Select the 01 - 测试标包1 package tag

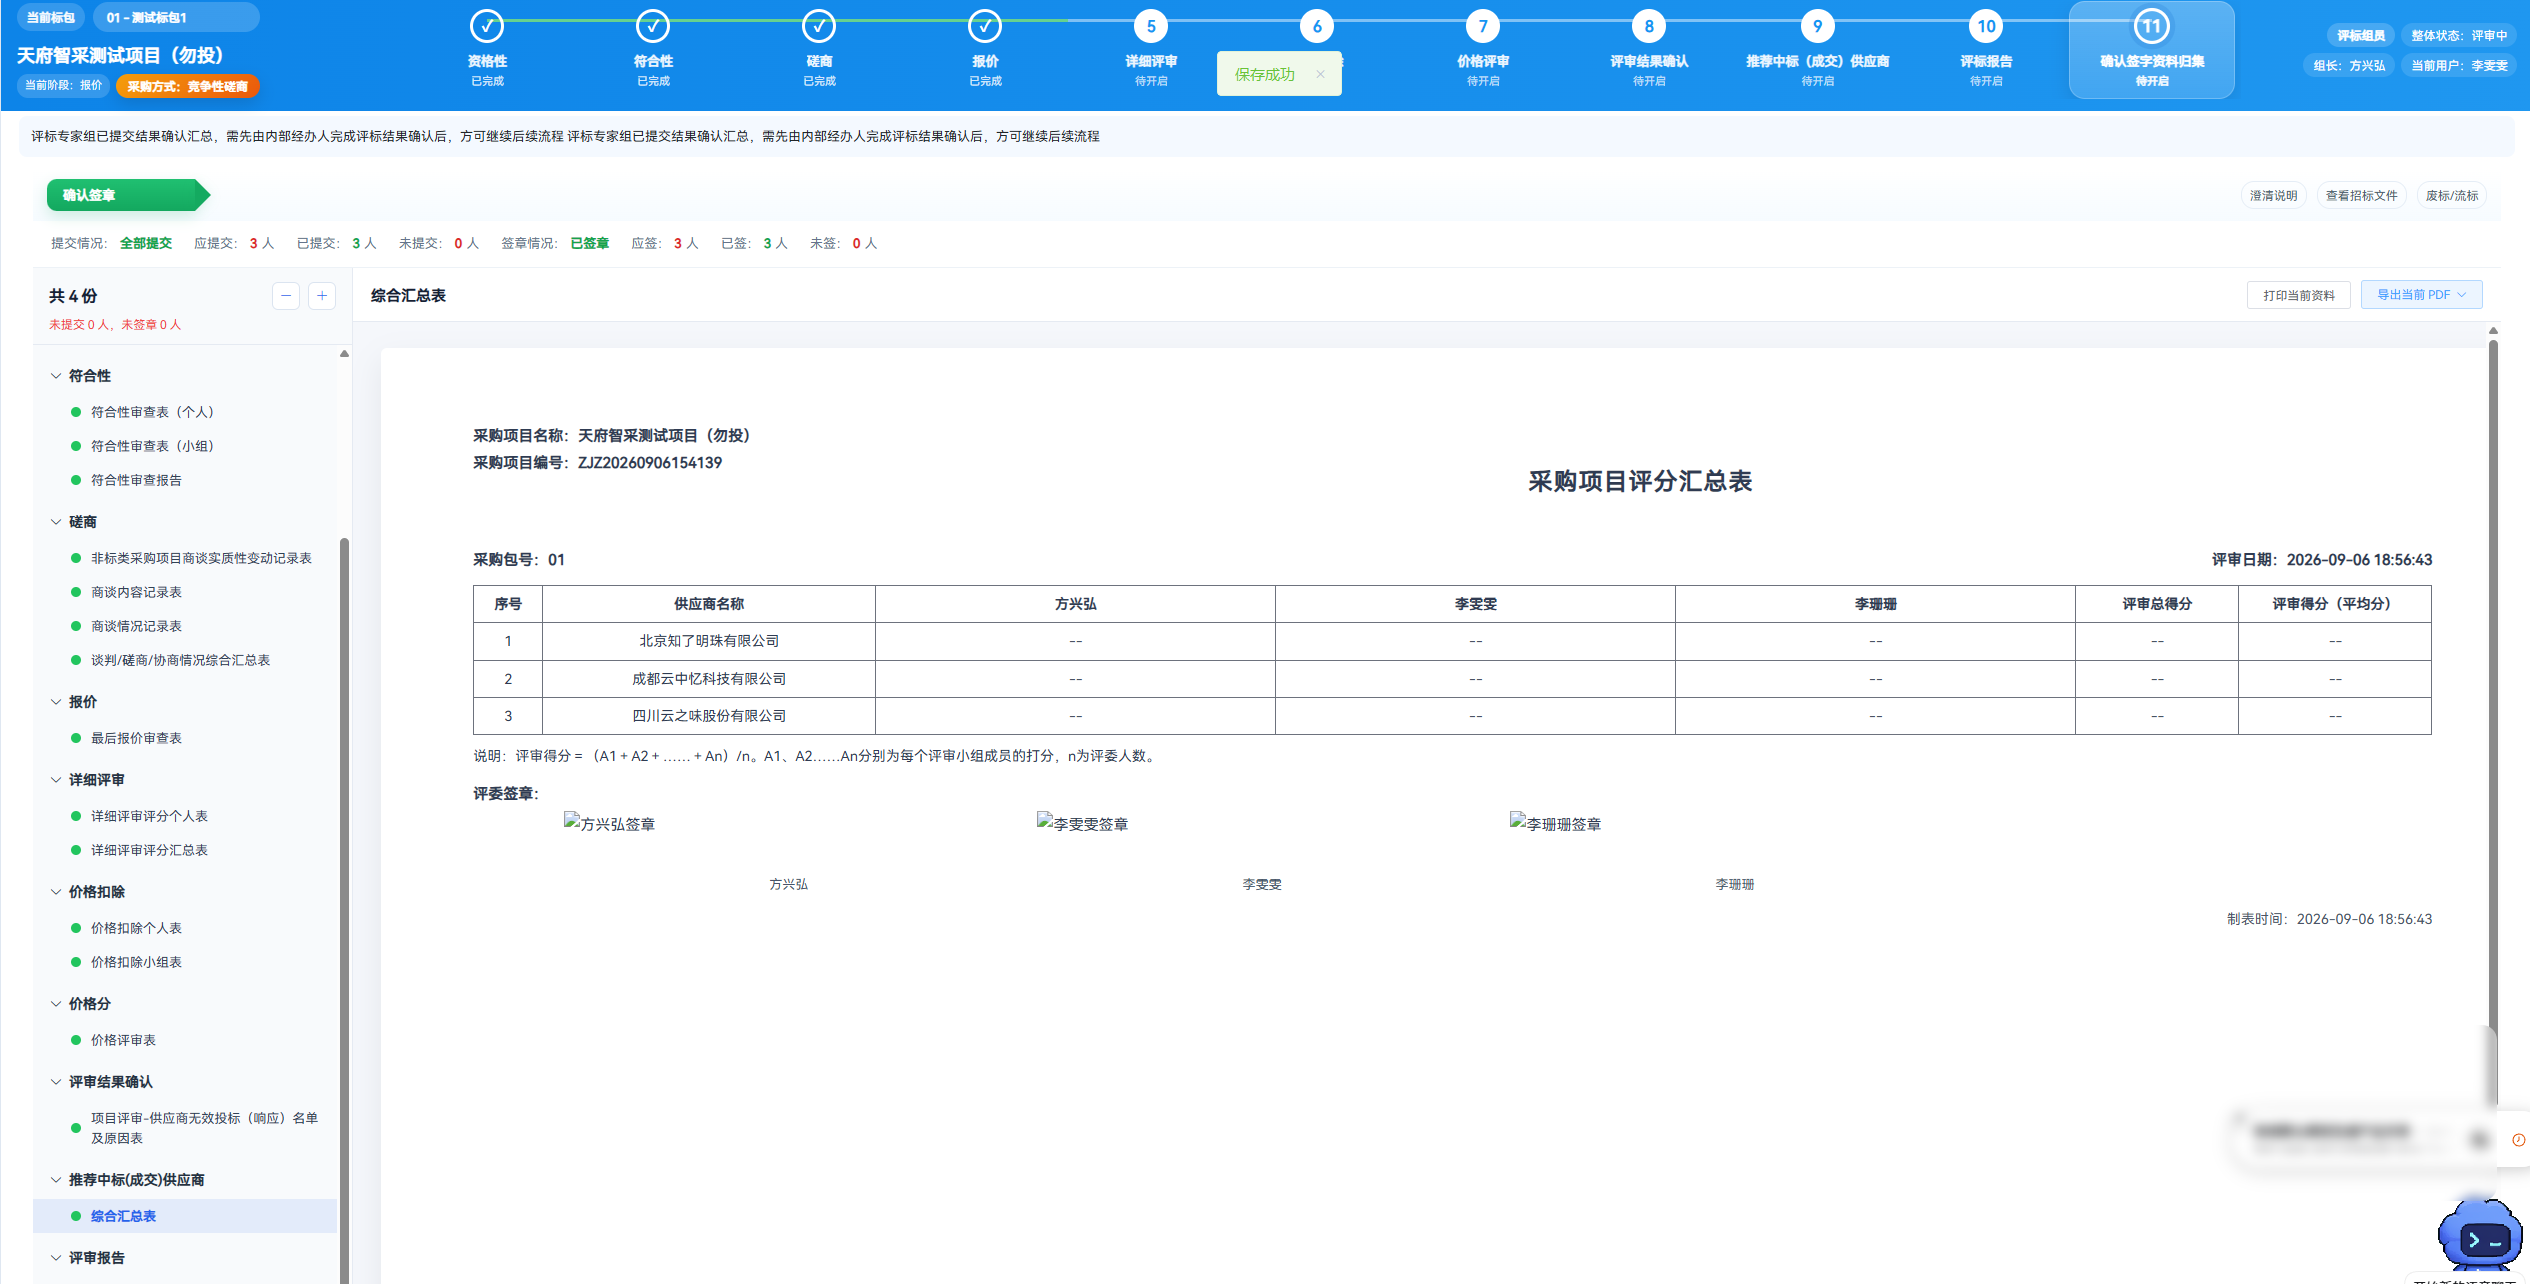point(176,17)
